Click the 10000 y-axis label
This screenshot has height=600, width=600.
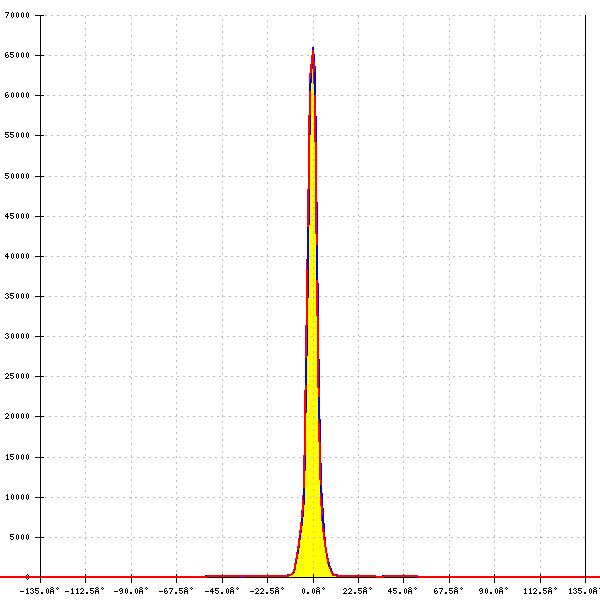17,497
